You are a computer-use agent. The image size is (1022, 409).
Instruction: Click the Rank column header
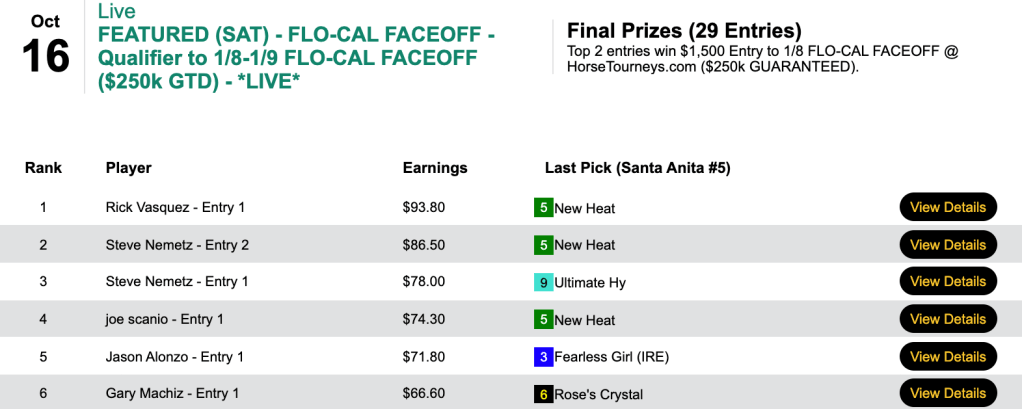(x=43, y=168)
